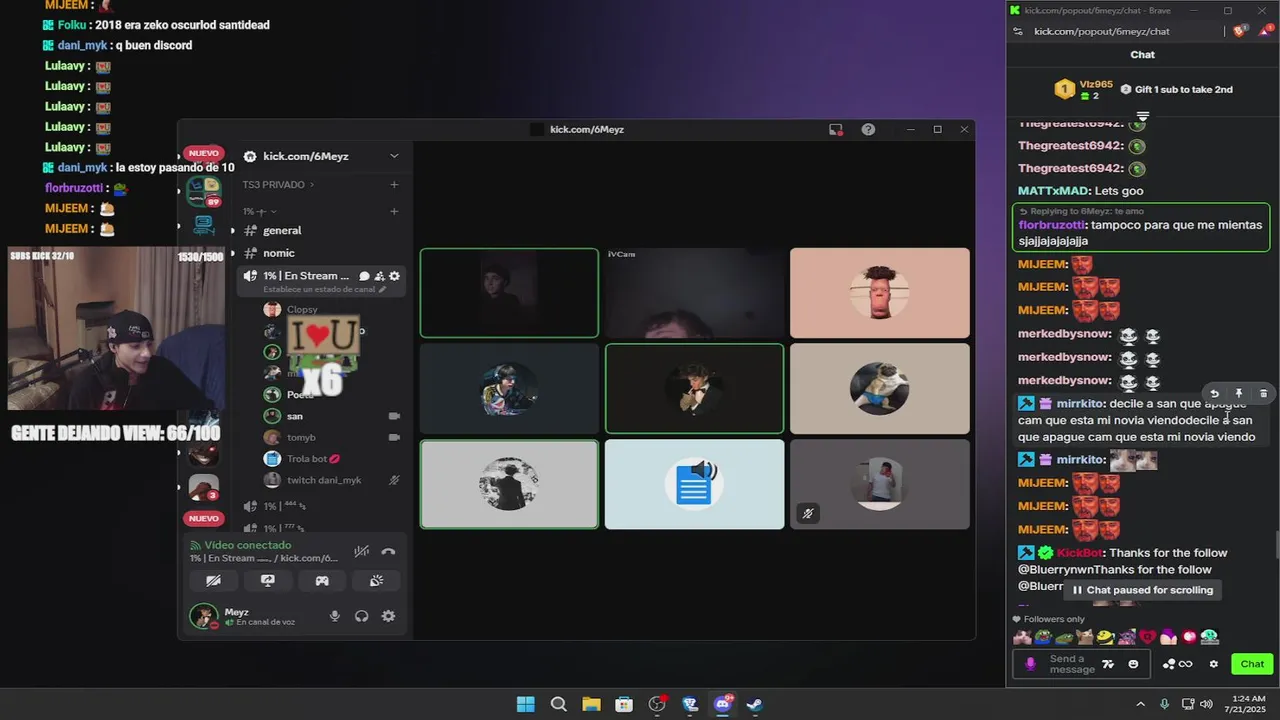Click bottom NUEVO unread badge in server list
This screenshot has height=720, width=1280.
(x=203, y=518)
